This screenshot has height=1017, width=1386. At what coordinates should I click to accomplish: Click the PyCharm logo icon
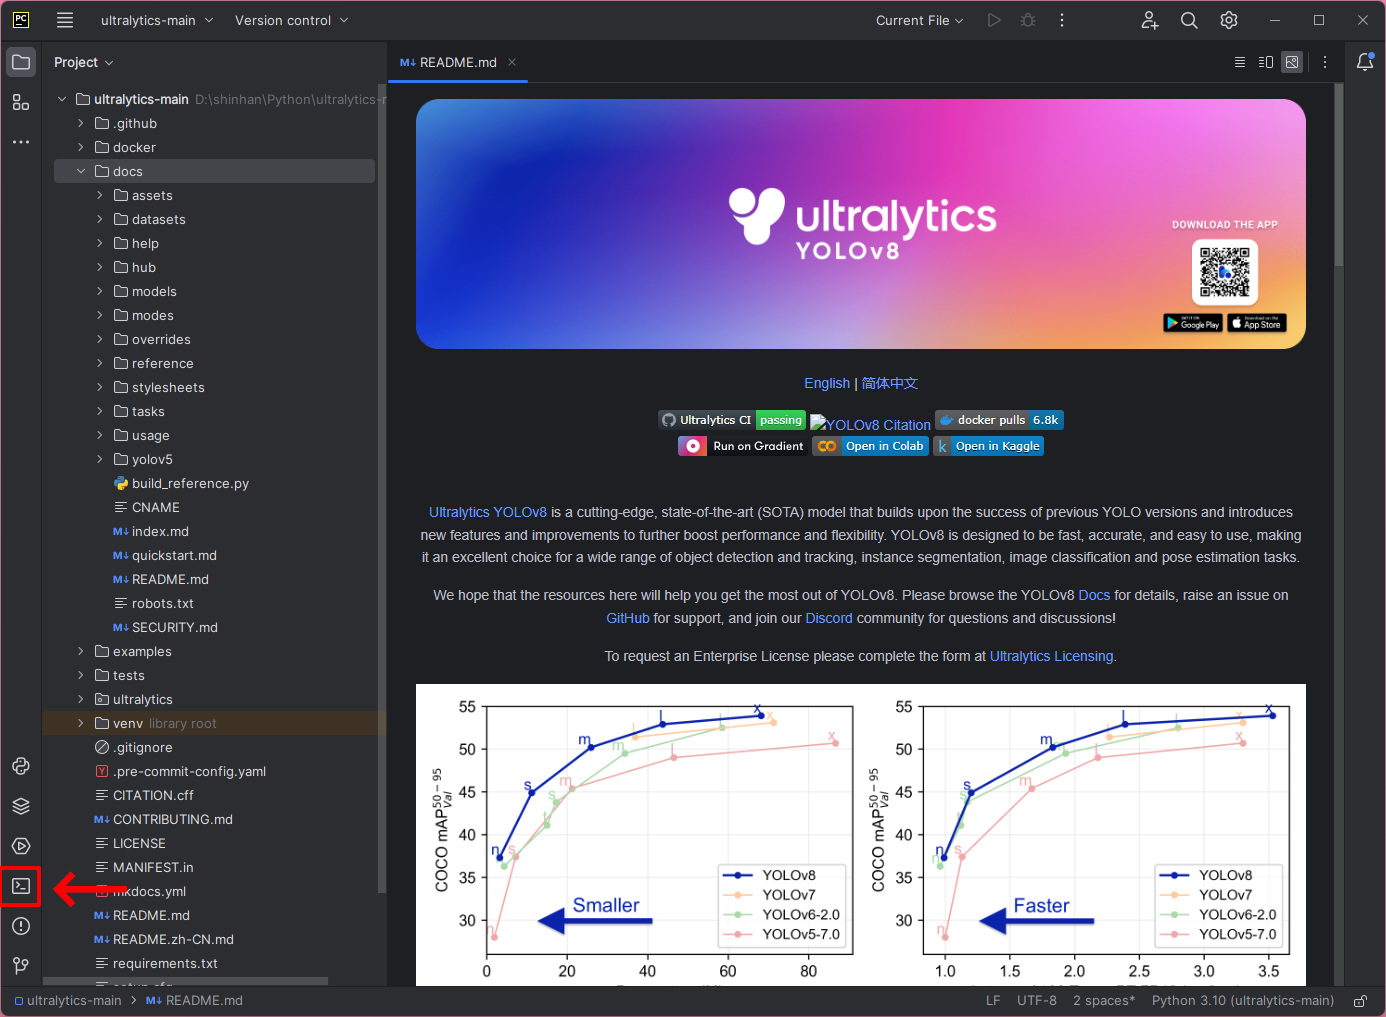pyautogui.click(x=21, y=20)
